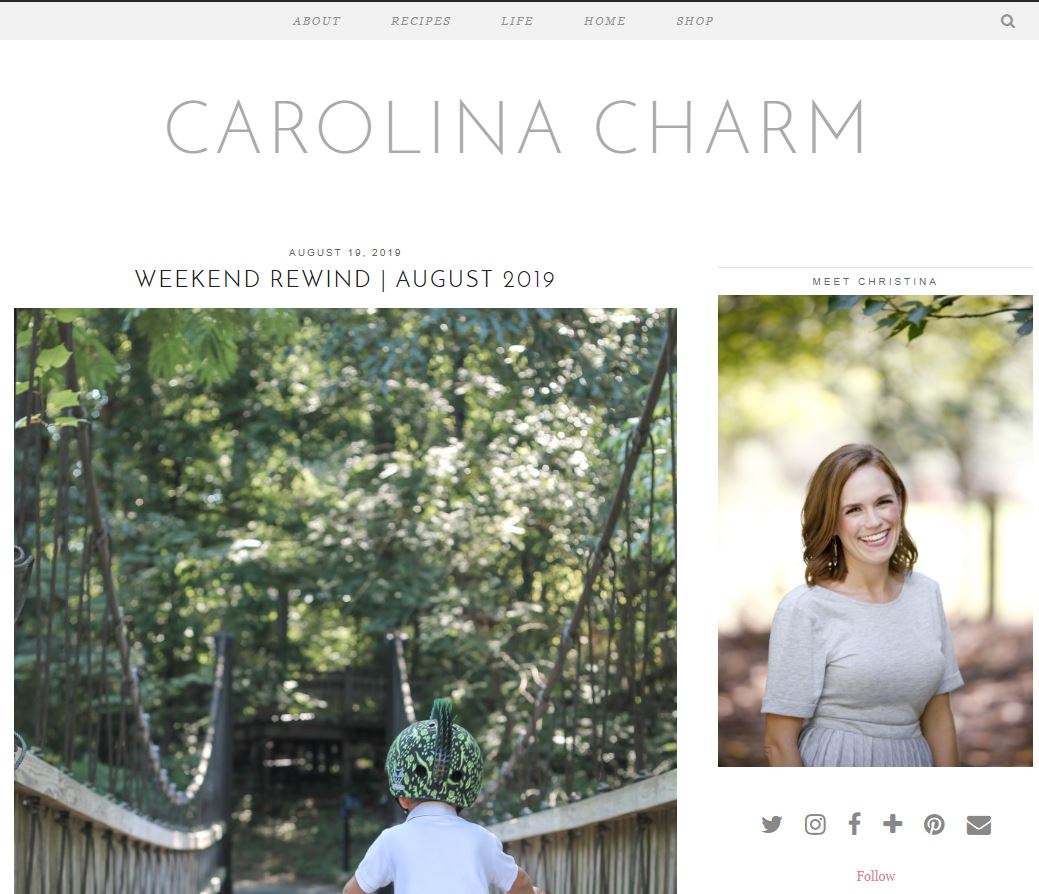Visit the Twitter profile icon
The height and width of the screenshot is (894, 1039).
771,824
